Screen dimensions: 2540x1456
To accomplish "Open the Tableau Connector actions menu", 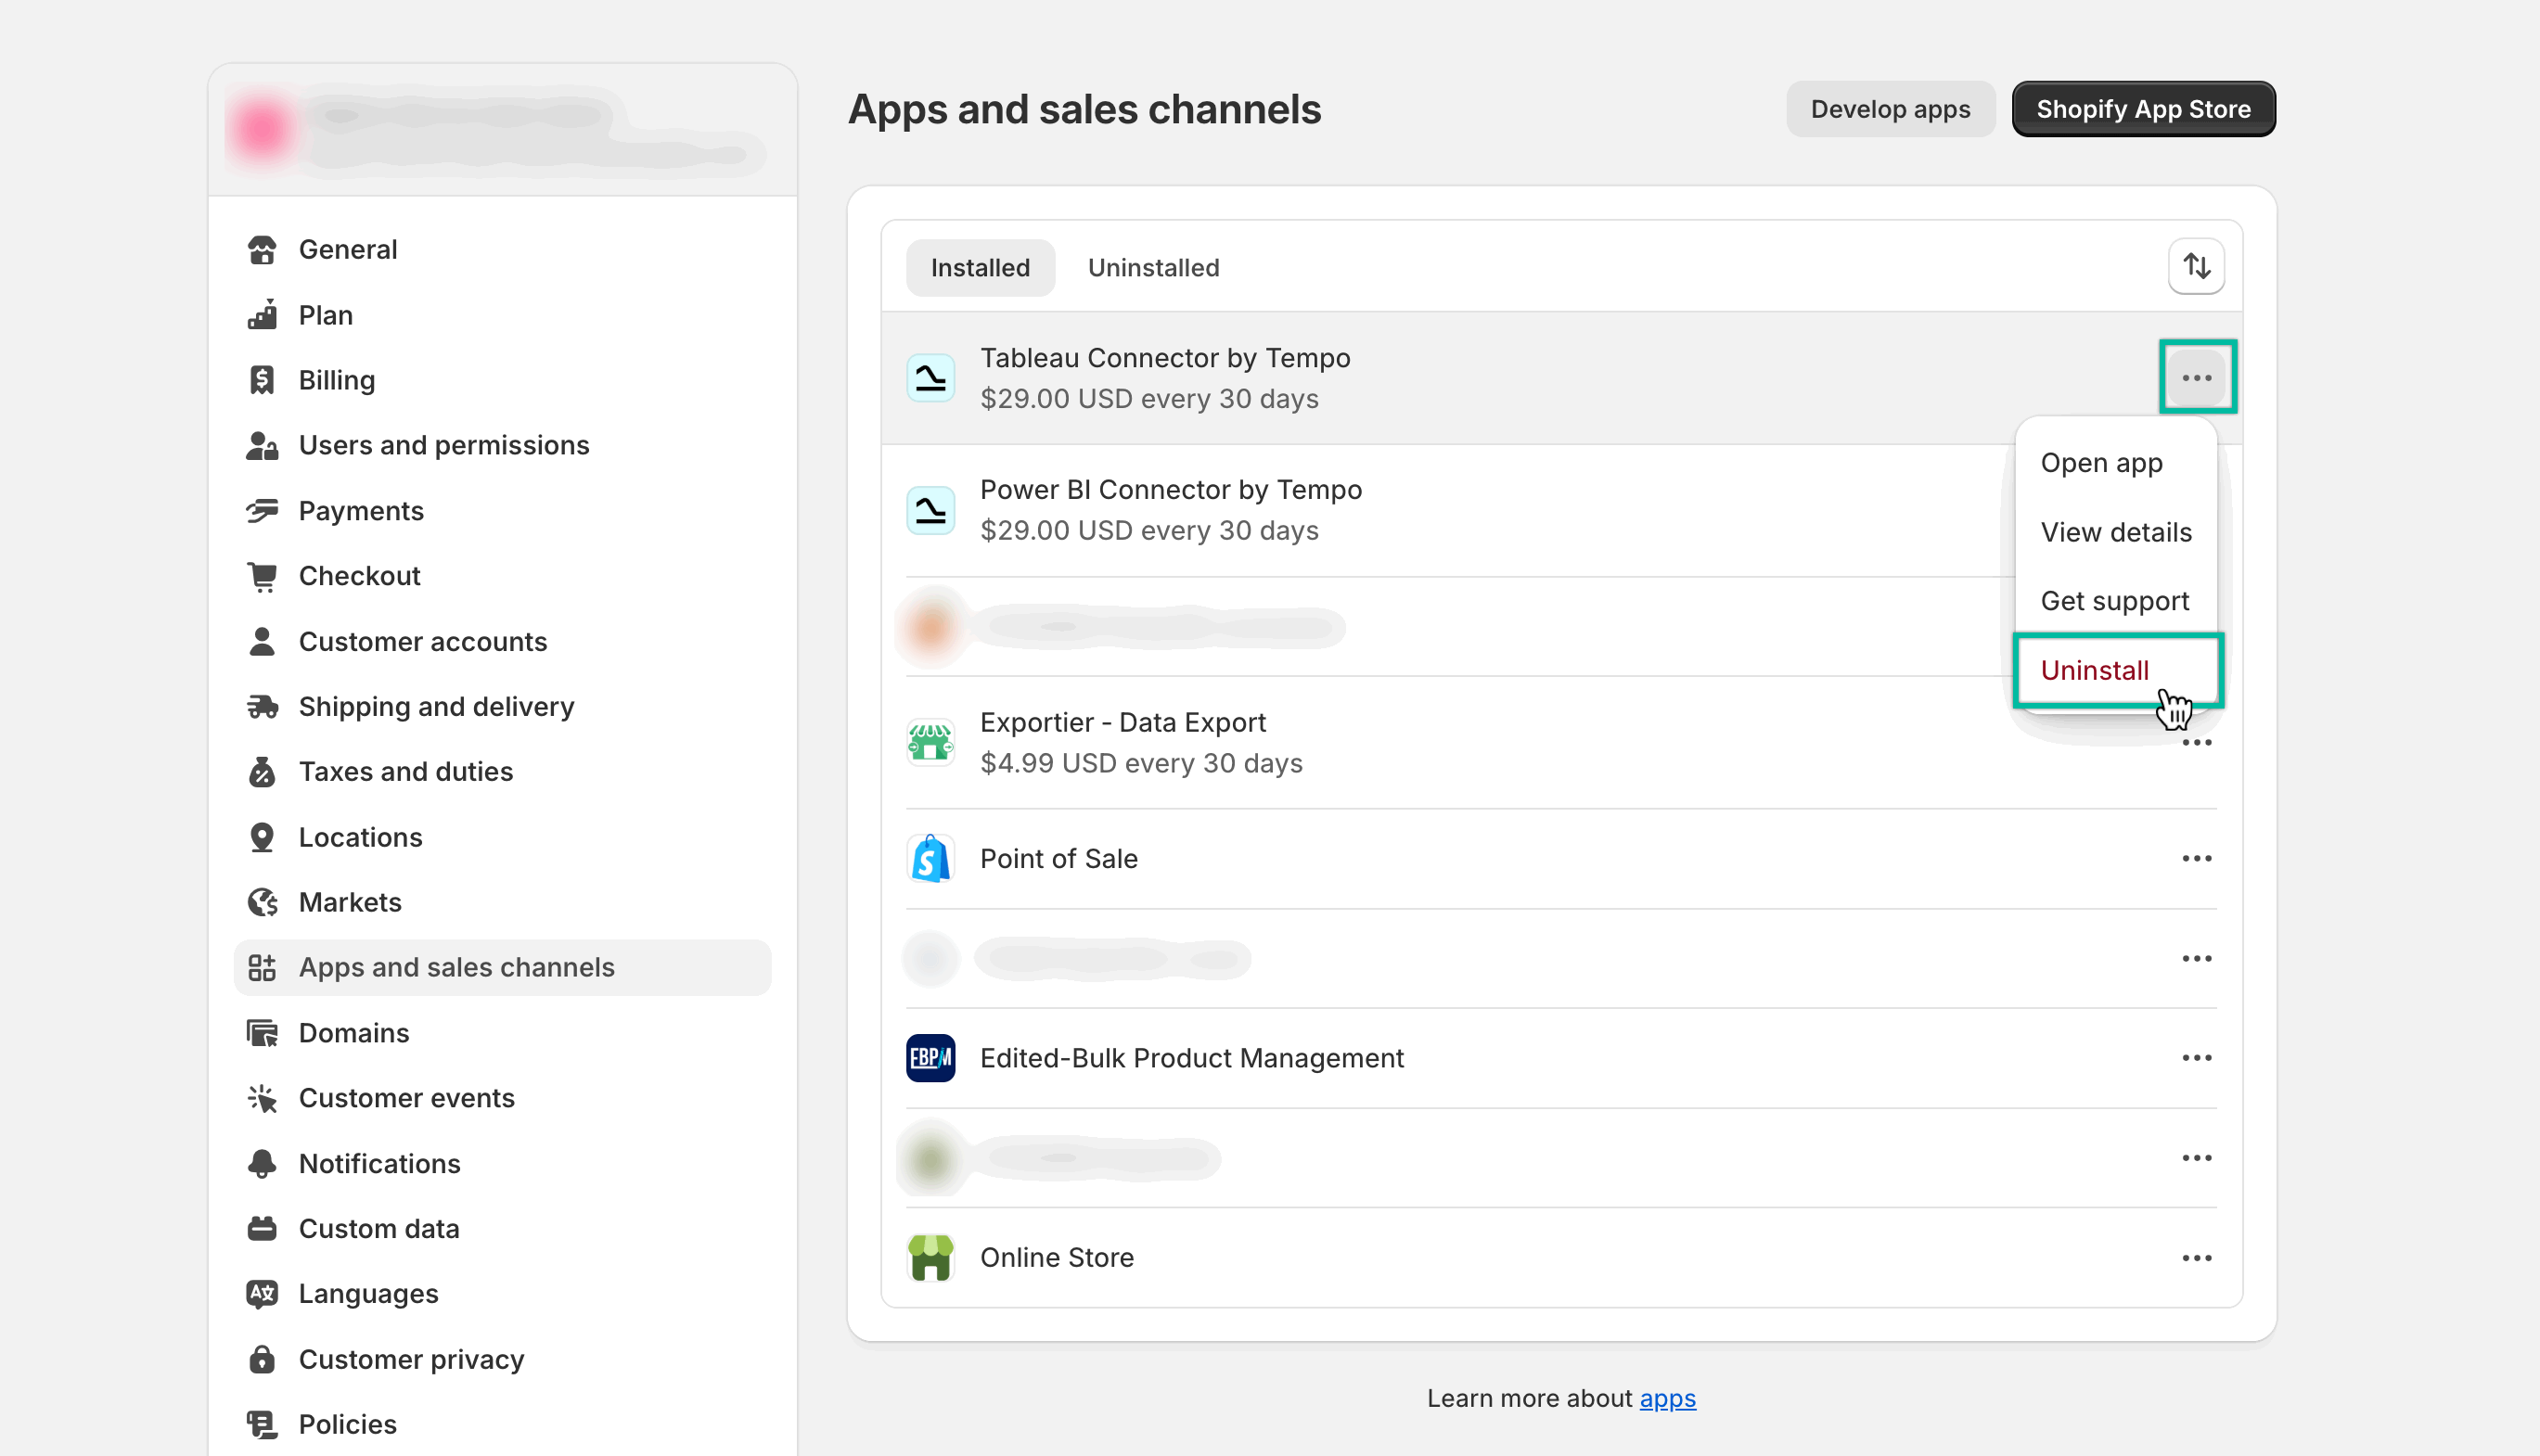I will [2196, 377].
